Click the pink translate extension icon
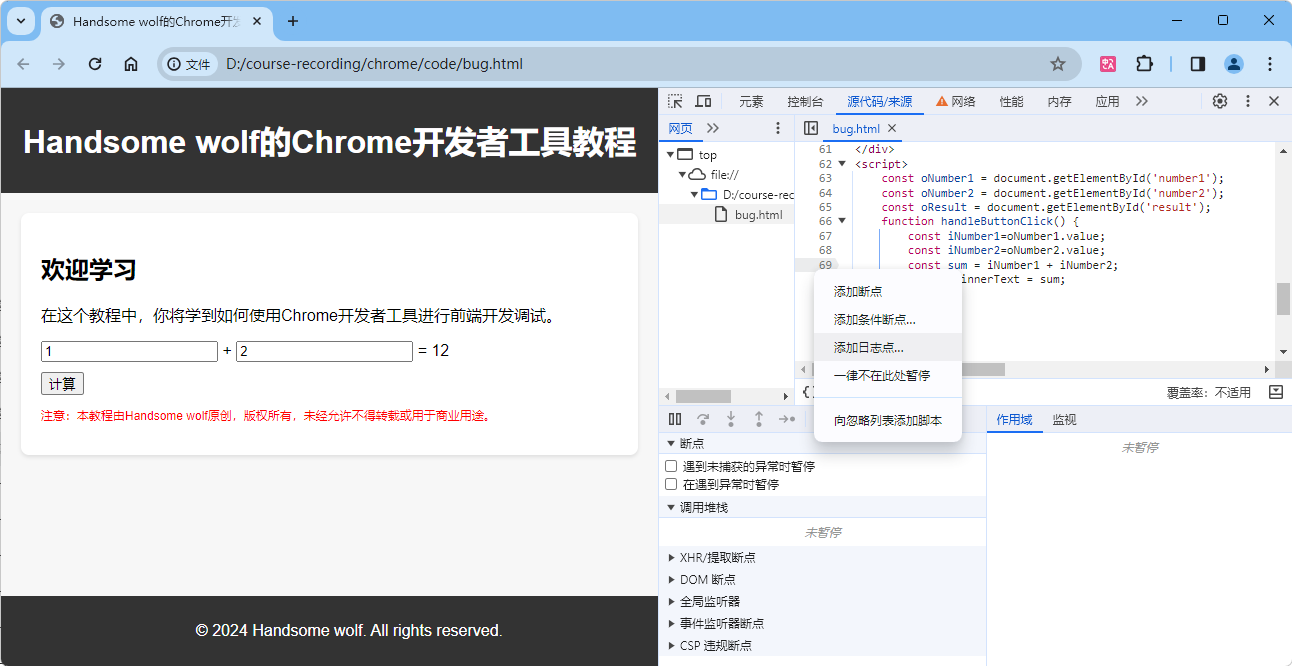 (1108, 64)
